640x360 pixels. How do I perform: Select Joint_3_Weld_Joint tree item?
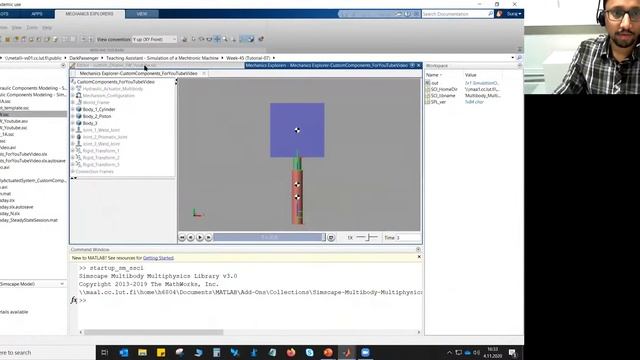pos(101,144)
